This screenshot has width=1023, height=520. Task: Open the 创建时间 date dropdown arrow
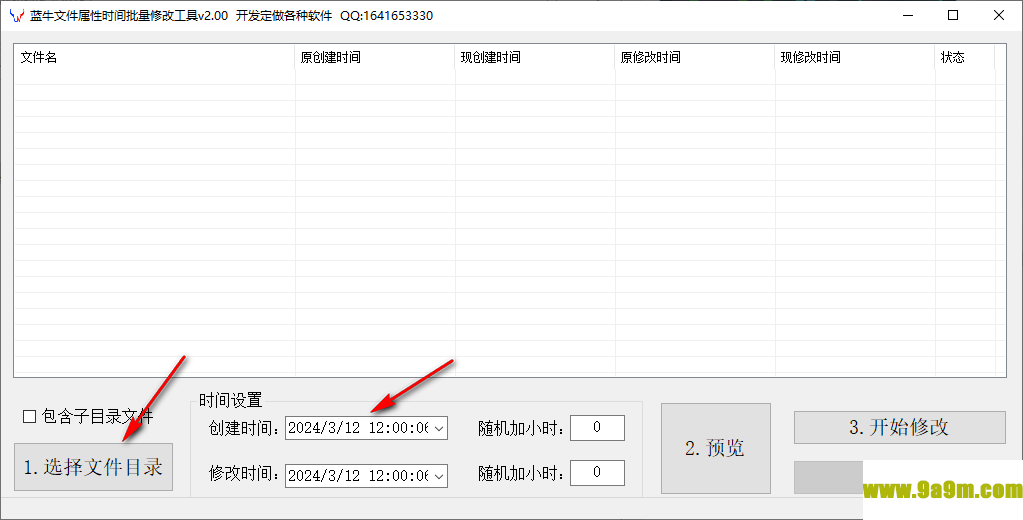click(x=439, y=428)
